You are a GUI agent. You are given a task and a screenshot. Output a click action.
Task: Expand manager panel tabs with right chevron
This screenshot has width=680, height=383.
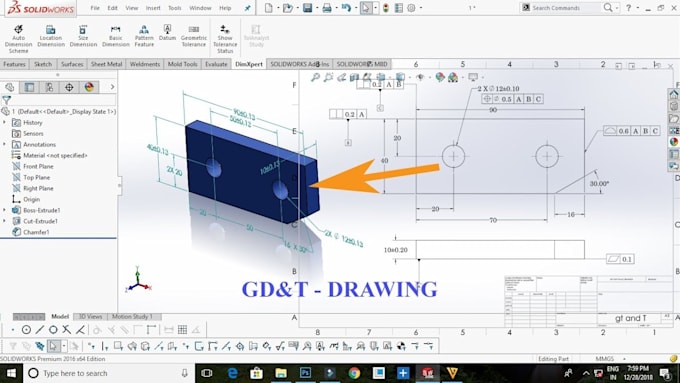(x=112, y=87)
